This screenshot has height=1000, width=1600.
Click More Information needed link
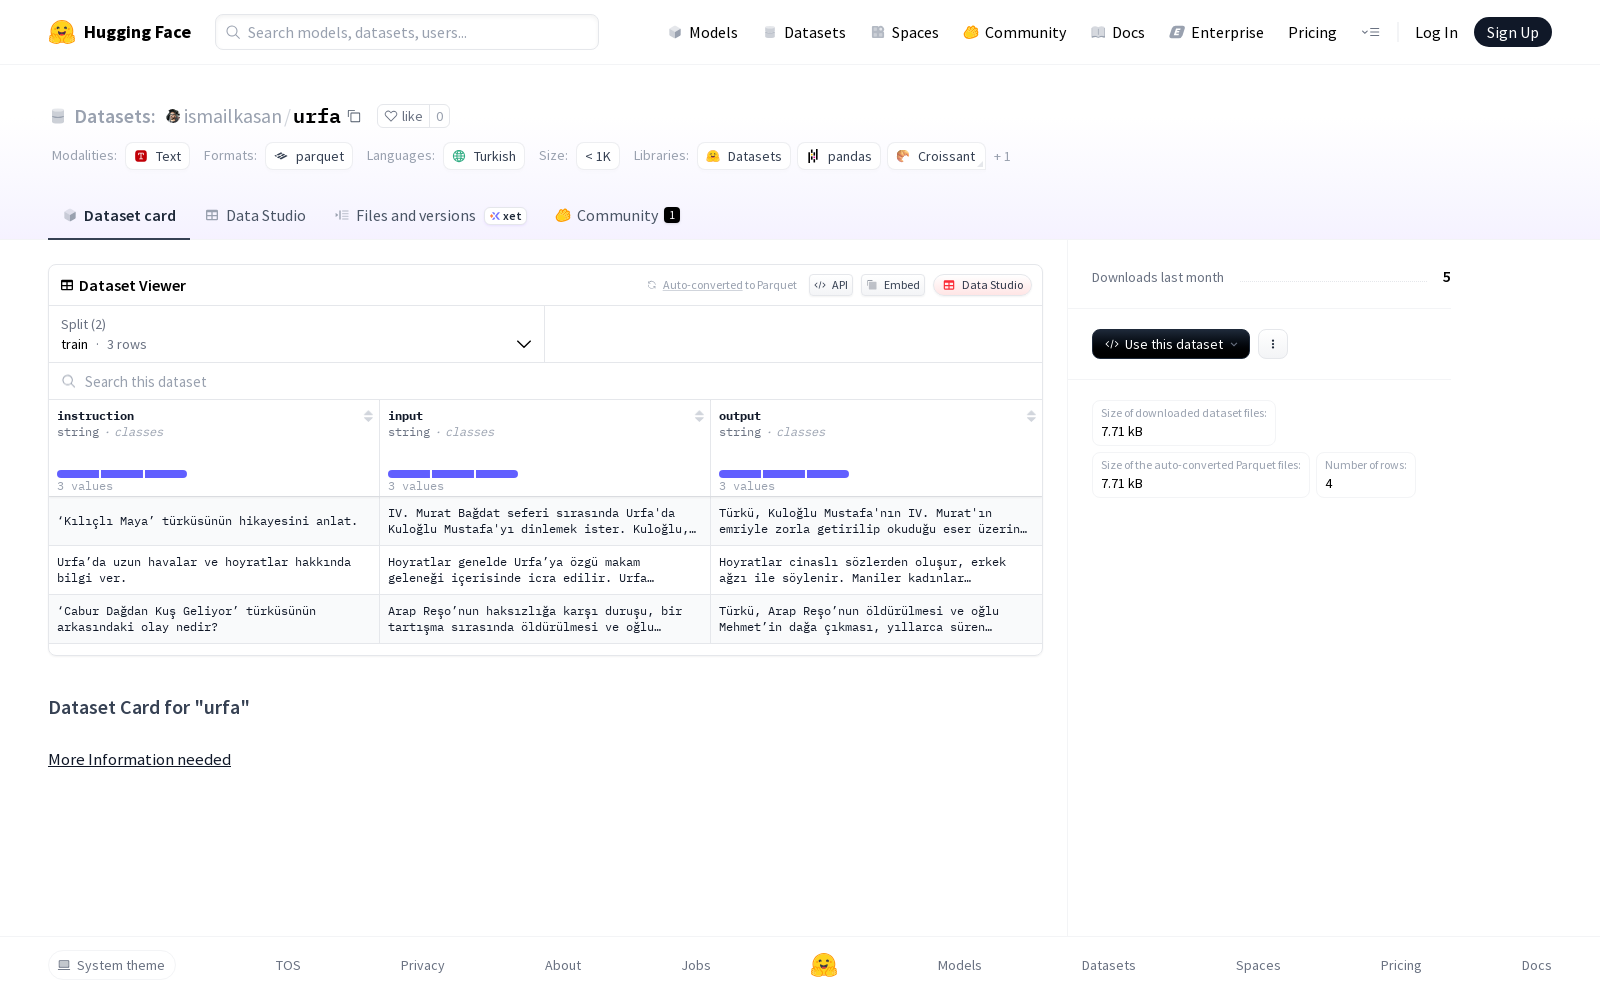tap(139, 760)
